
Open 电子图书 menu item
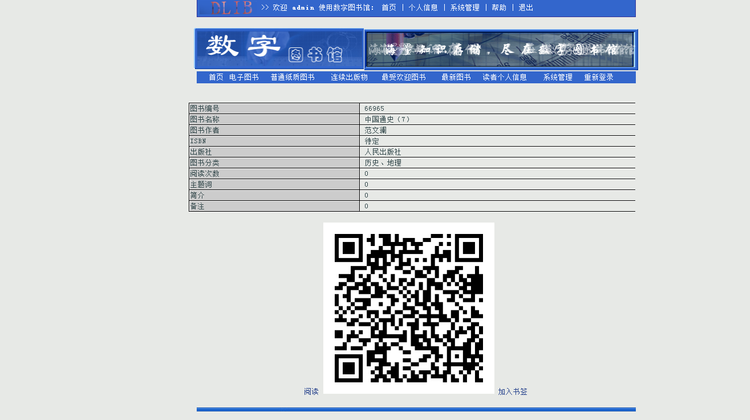click(x=244, y=77)
